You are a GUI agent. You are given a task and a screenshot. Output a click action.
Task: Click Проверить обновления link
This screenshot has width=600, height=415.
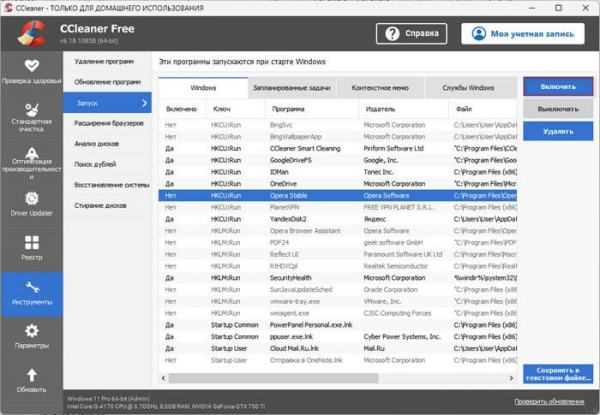pos(549,401)
